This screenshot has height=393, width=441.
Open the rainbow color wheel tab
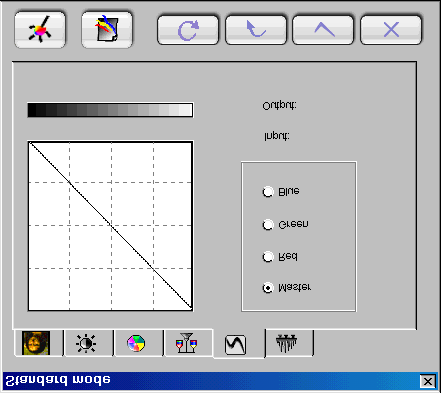136,343
